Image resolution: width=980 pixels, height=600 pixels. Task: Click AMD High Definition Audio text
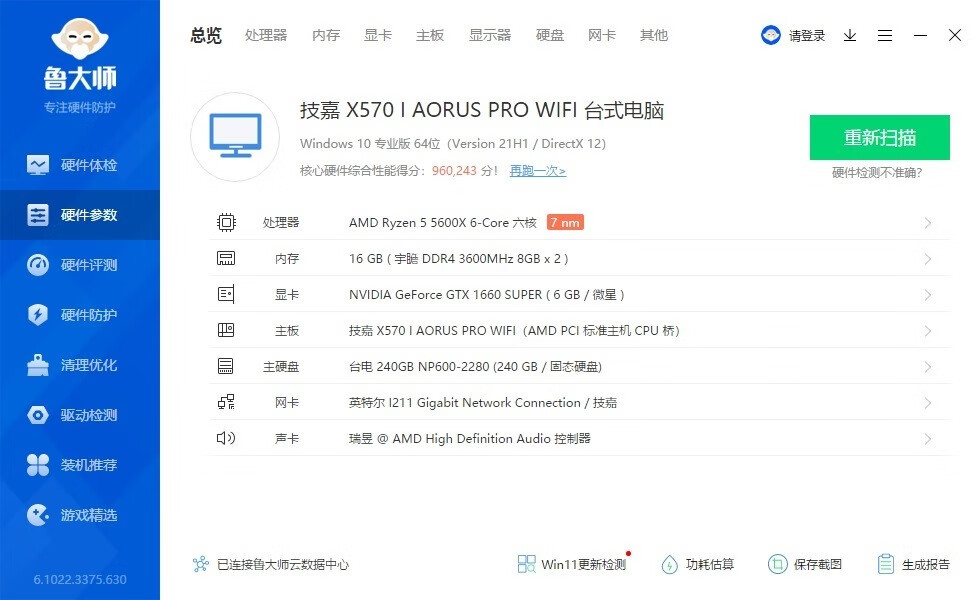471,438
